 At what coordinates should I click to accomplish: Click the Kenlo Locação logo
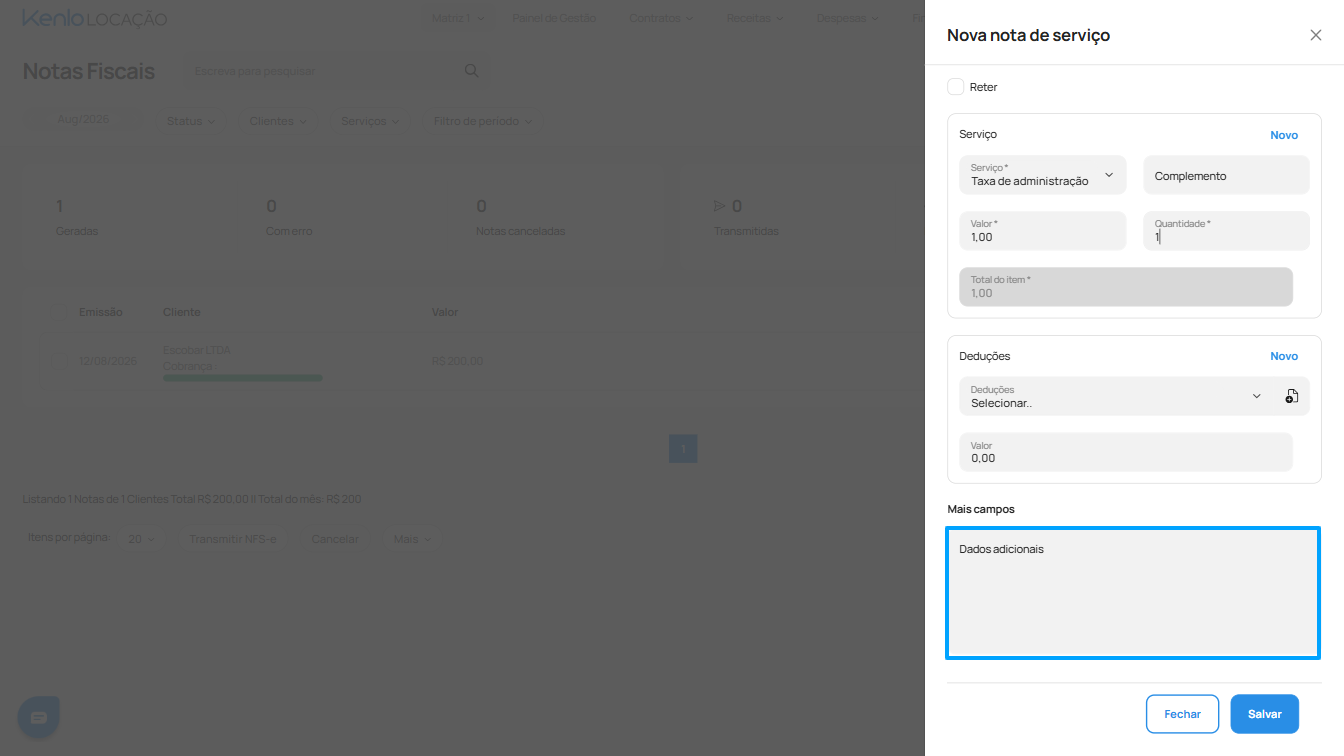click(x=94, y=19)
